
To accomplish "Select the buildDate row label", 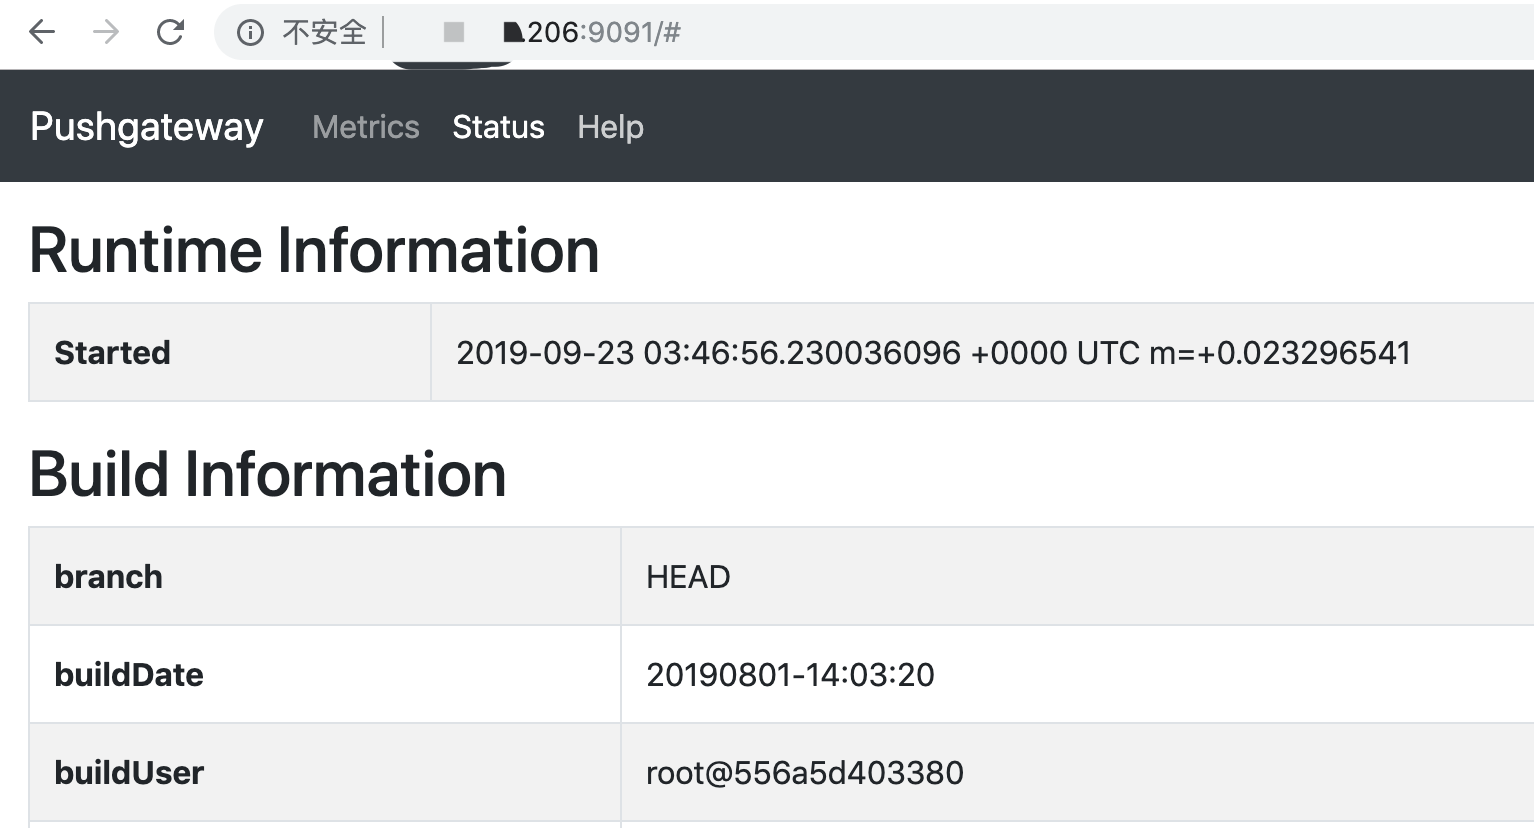I will 129,675.
